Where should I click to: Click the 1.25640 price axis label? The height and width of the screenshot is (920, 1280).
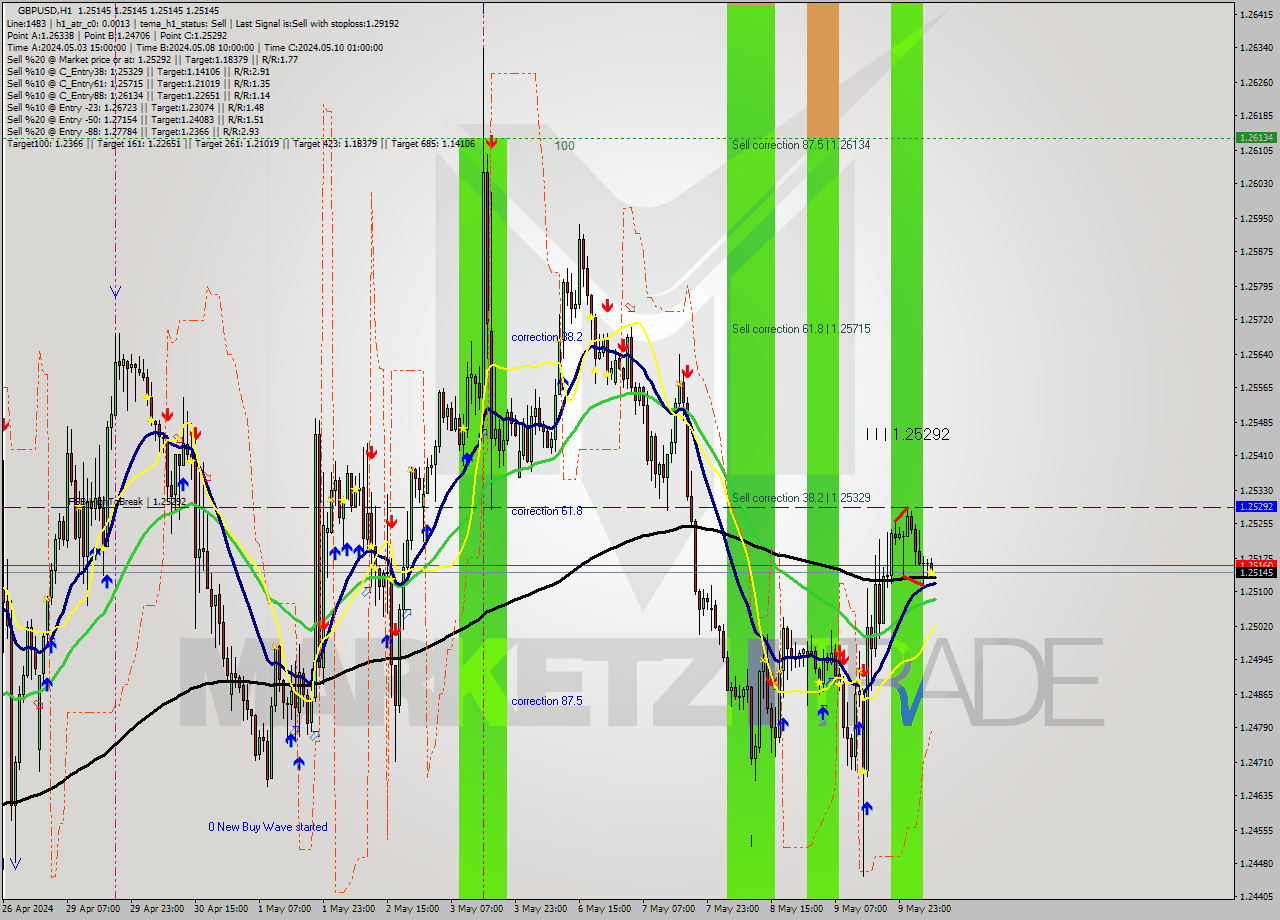(x=1256, y=355)
